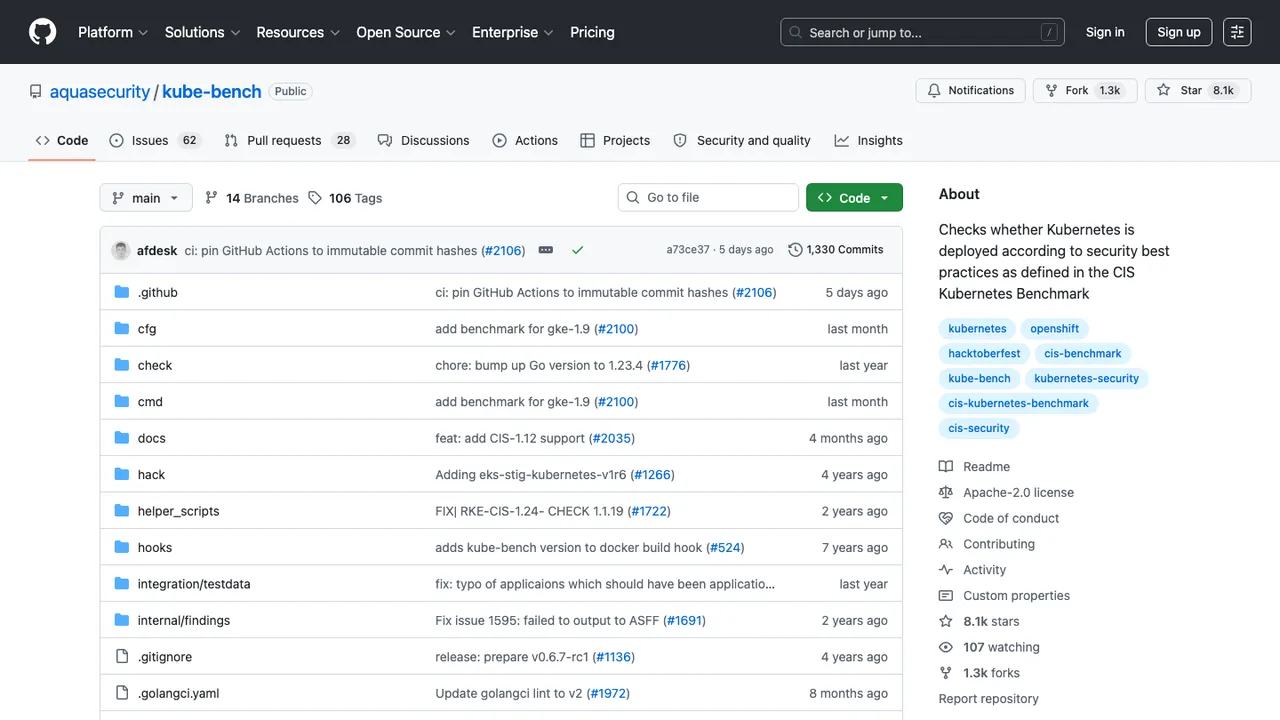Screen dimensions: 1280x720
Task: Click the .gitignore file icon
Action: click(x=122, y=657)
